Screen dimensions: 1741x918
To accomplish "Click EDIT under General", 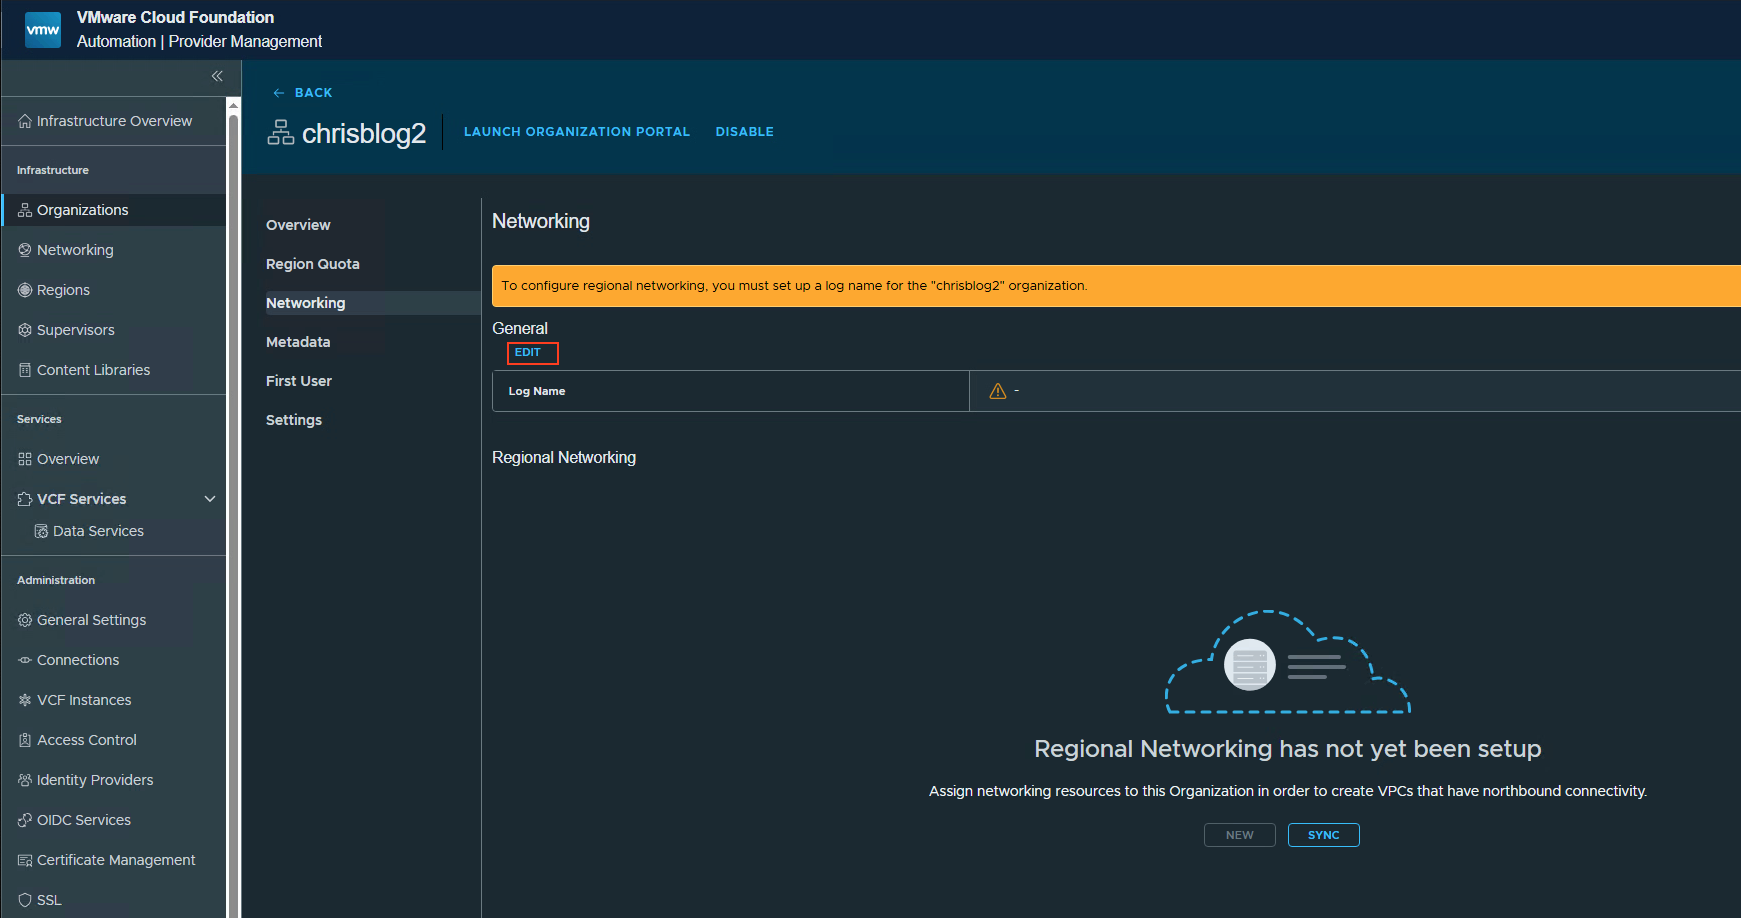I will click(x=528, y=352).
